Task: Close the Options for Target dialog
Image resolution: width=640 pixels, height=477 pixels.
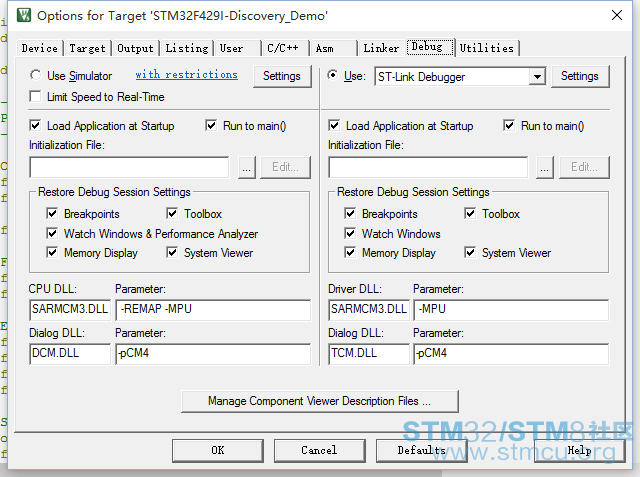Action: pyautogui.click(x=617, y=16)
